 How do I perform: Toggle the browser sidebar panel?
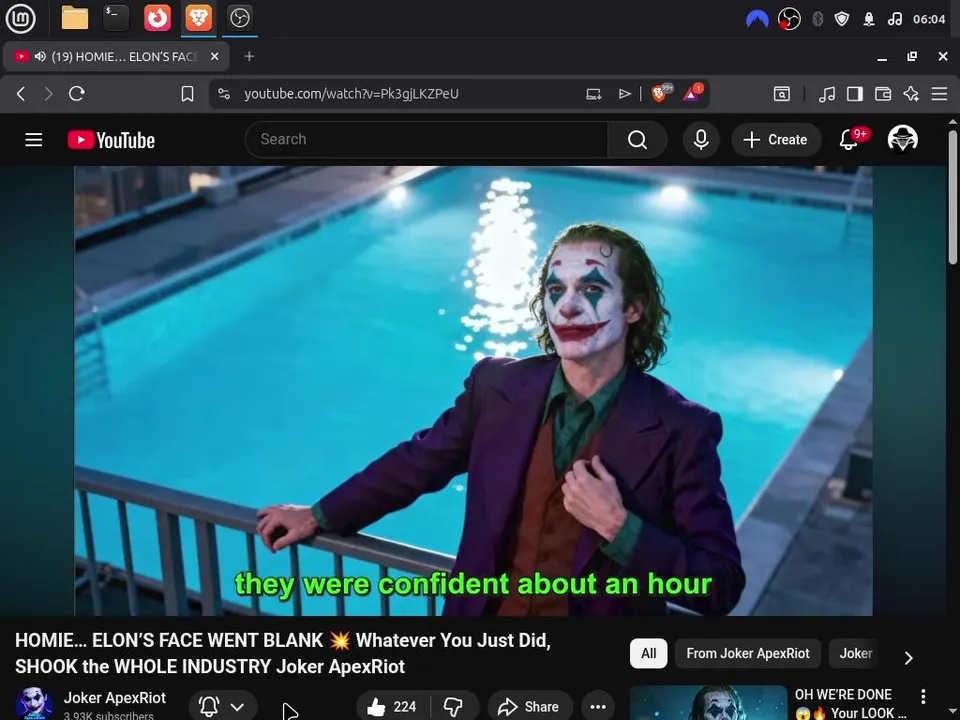pyautogui.click(x=855, y=94)
